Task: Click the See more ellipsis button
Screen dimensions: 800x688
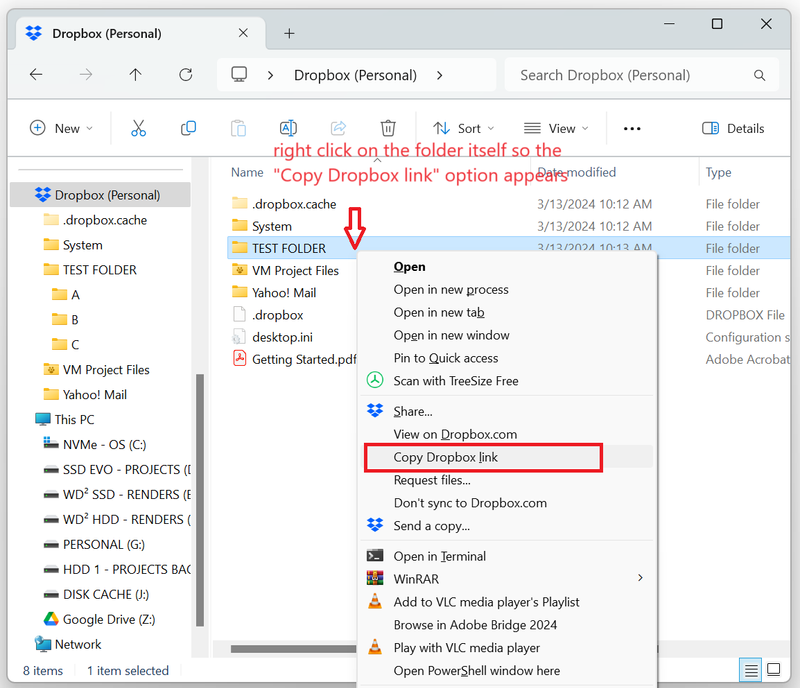Action: click(631, 128)
